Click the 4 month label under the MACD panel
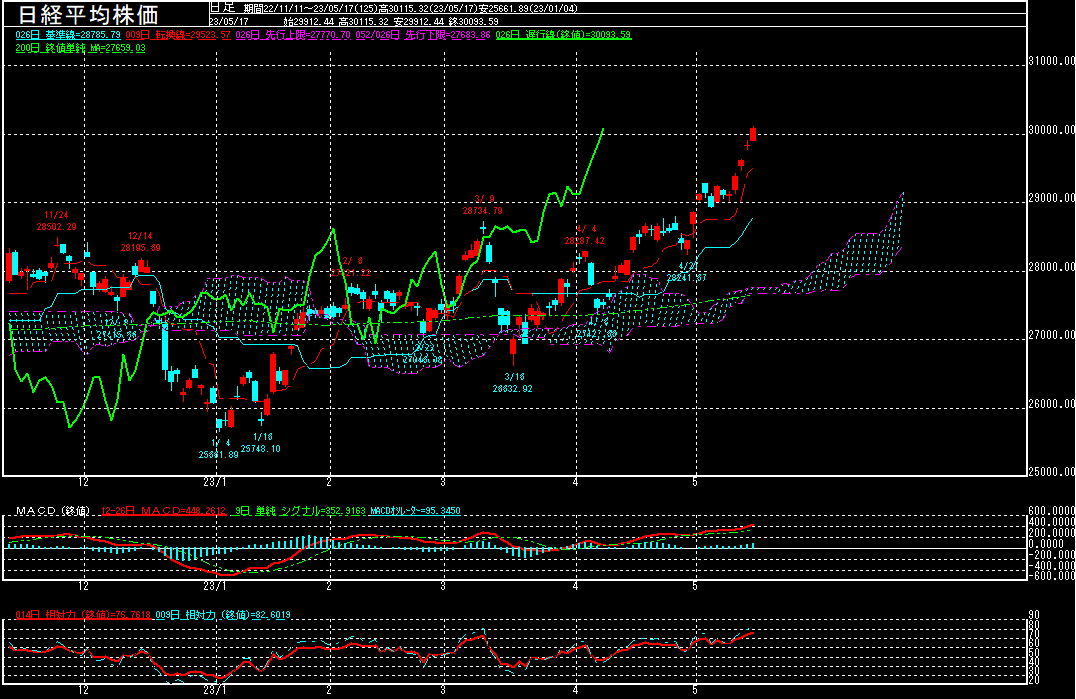 coord(575,586)
